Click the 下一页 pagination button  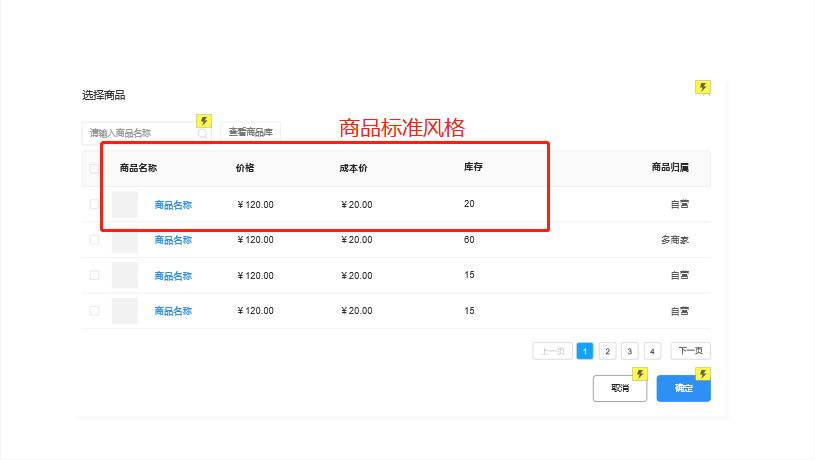tap(690, 351)
